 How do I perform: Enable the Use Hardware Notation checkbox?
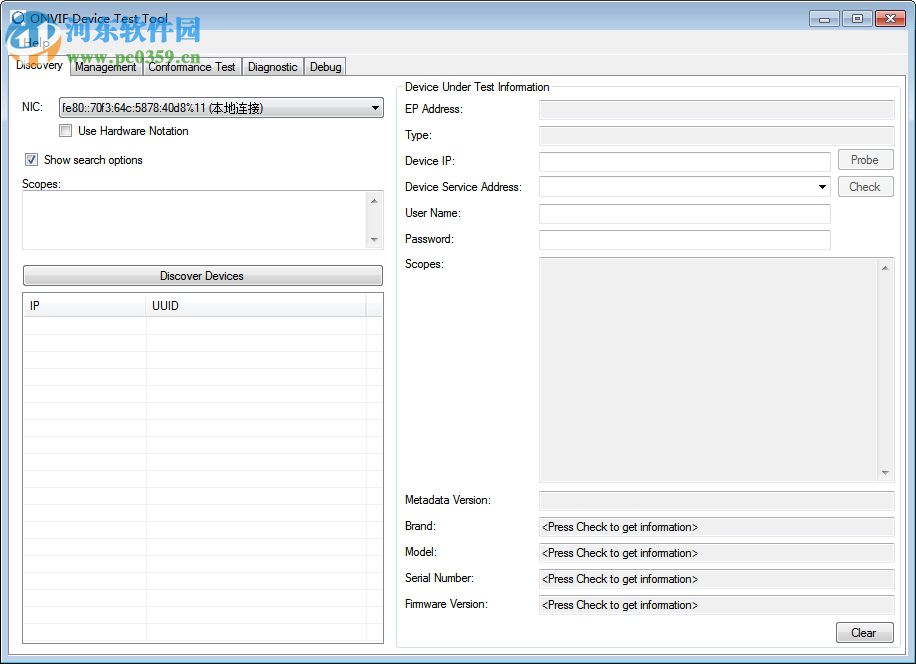[66, 131]
